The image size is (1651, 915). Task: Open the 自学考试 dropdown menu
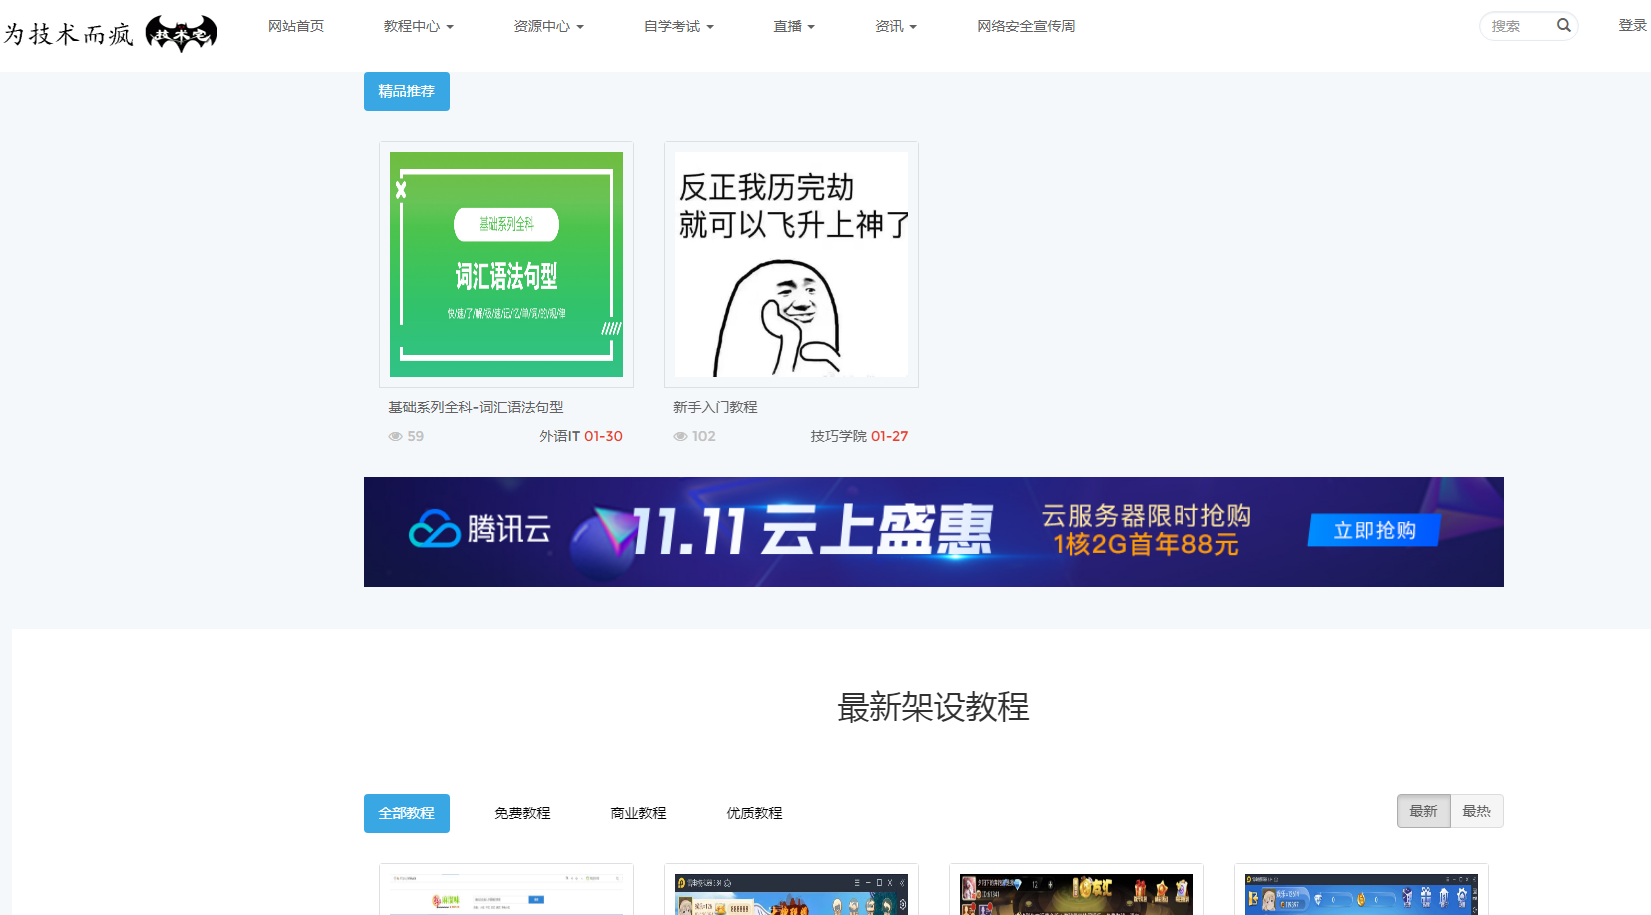pyautogui.click(x=678, y=27)
